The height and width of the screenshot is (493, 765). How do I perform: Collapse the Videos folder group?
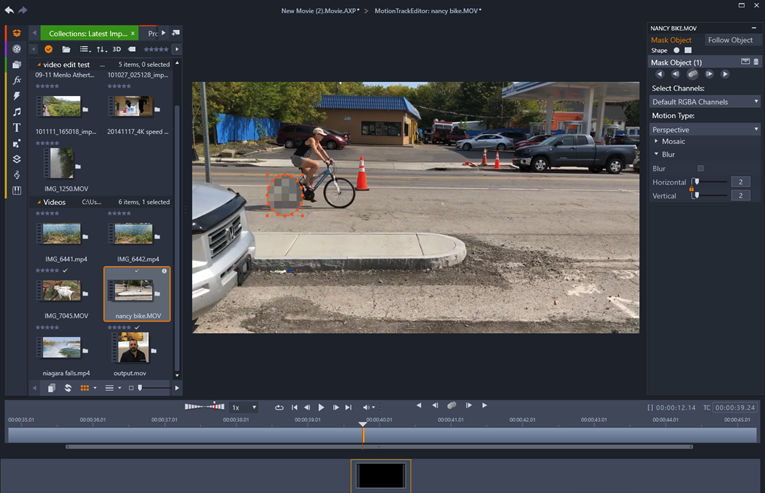click(x=39, y=202)
